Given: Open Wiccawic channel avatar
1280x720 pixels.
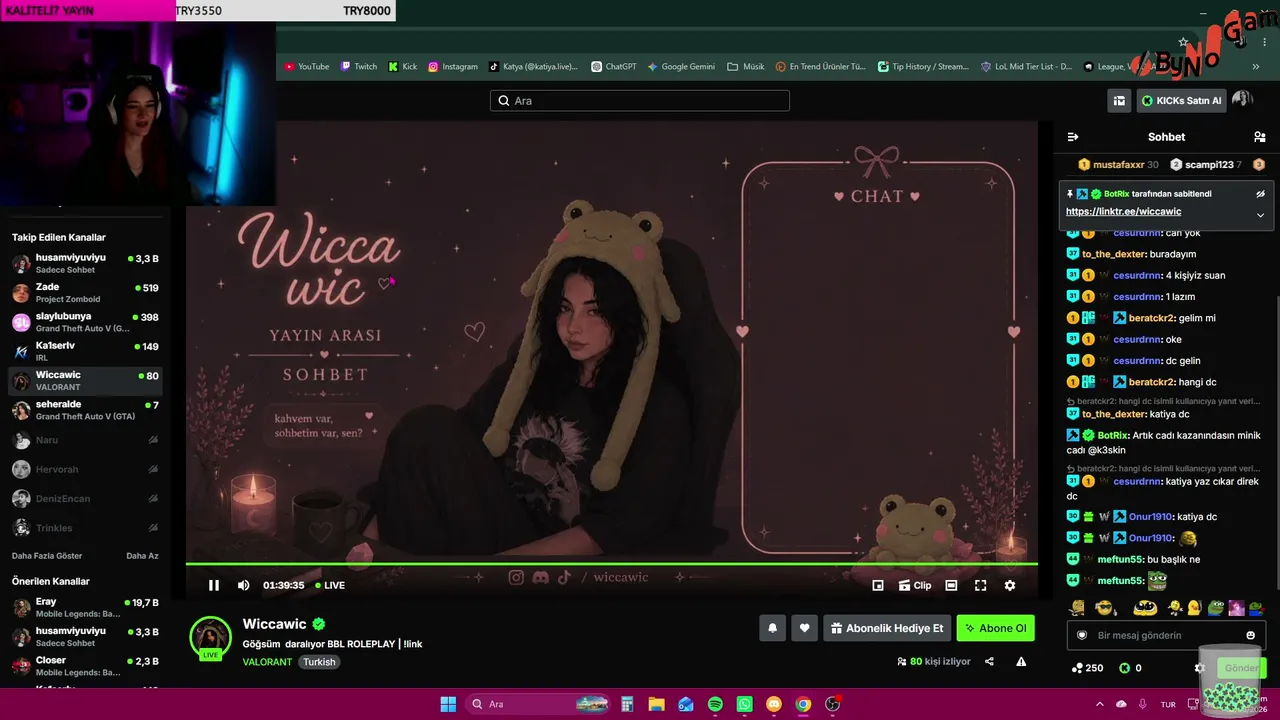Looking at the screenshot, I should pos(211,638).
